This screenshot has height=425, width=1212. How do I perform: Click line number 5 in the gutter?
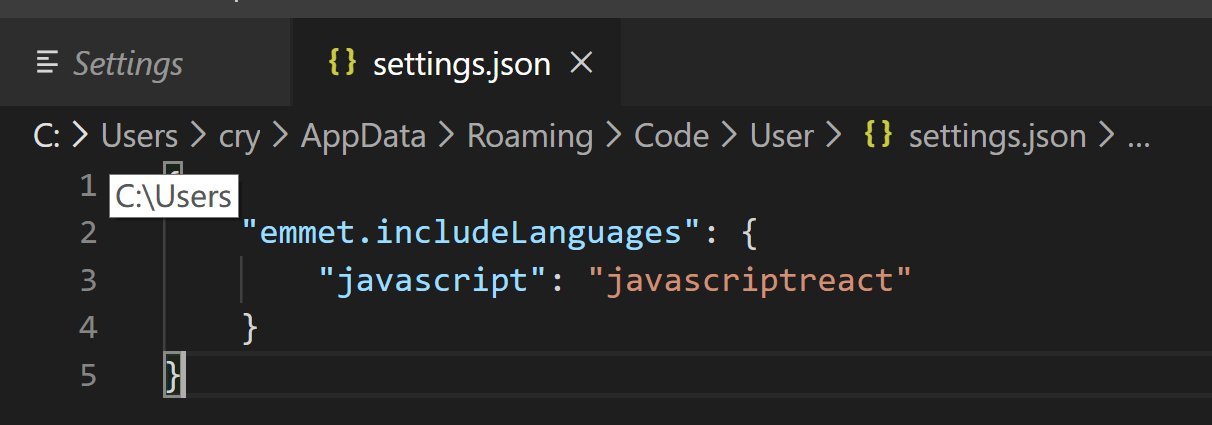[x=88, y=376]
